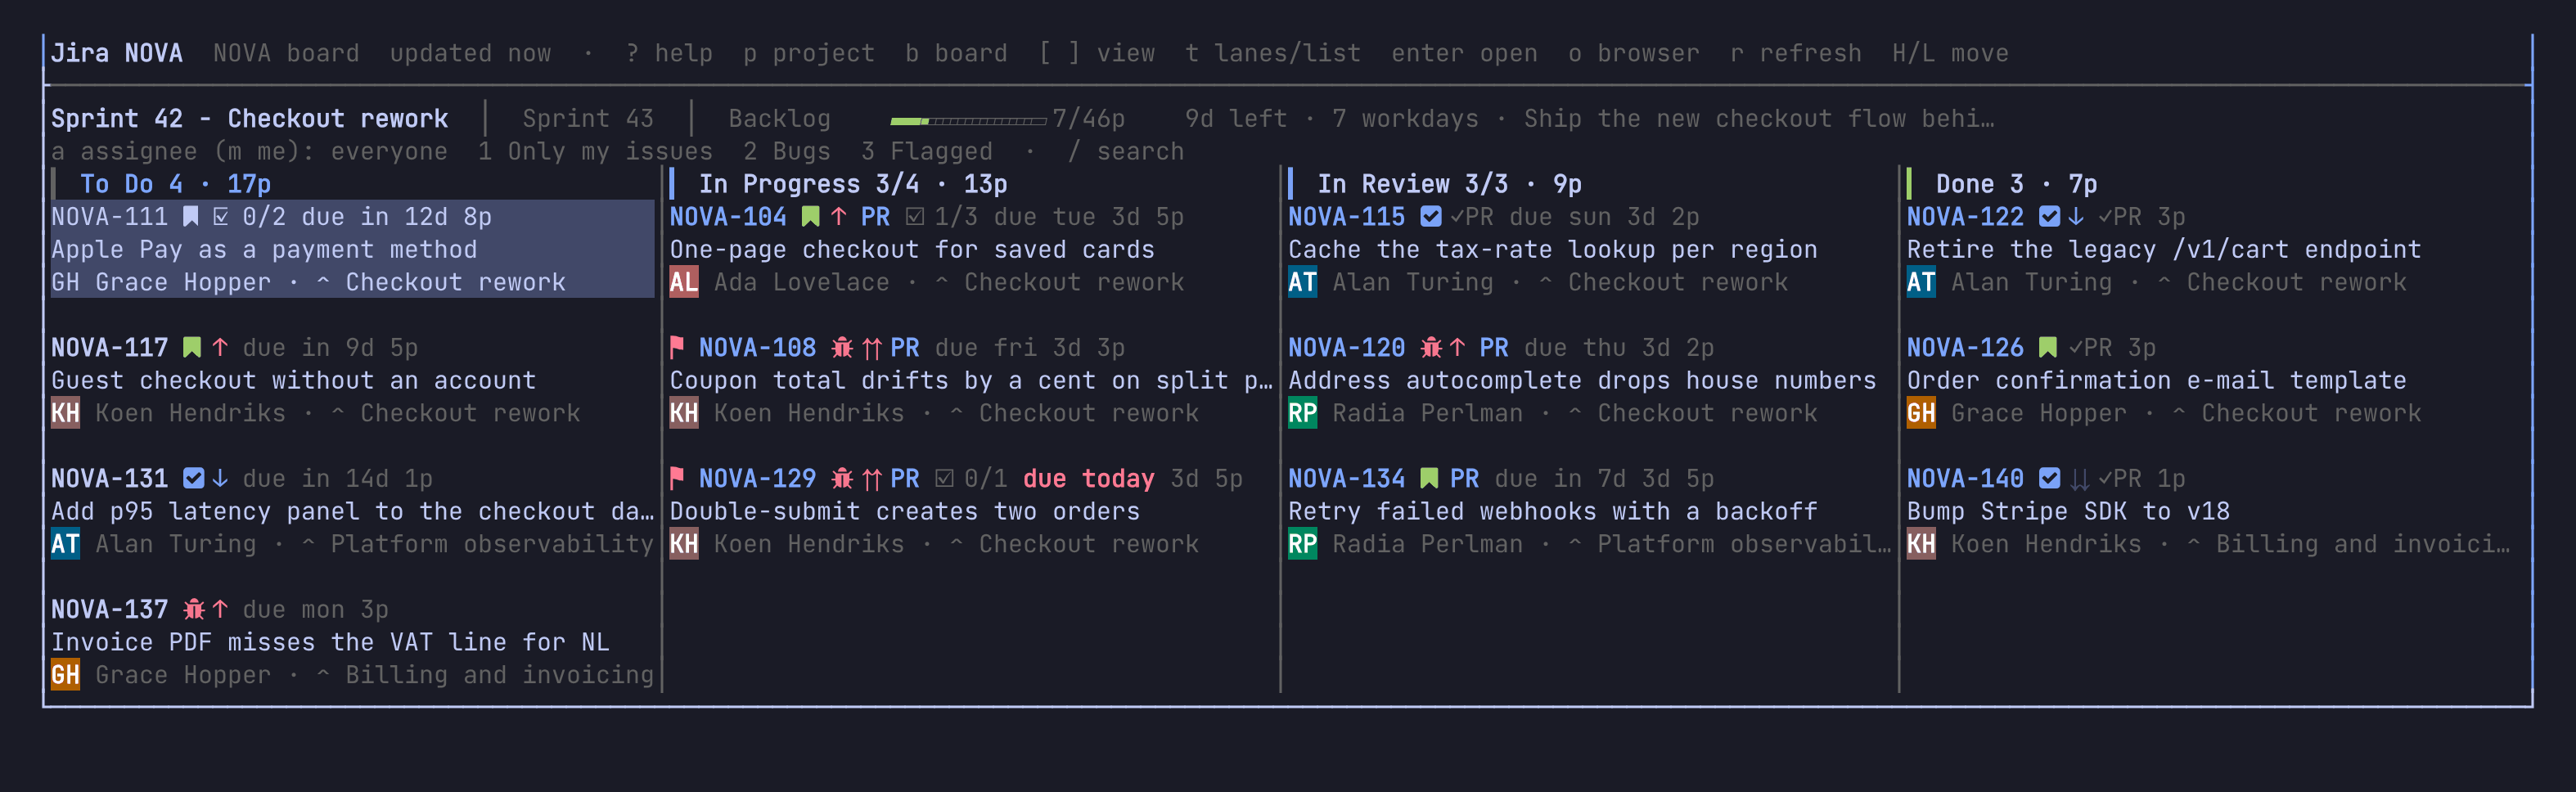Open the board picker in the header
2576x792 pixels.
[956, 54]
